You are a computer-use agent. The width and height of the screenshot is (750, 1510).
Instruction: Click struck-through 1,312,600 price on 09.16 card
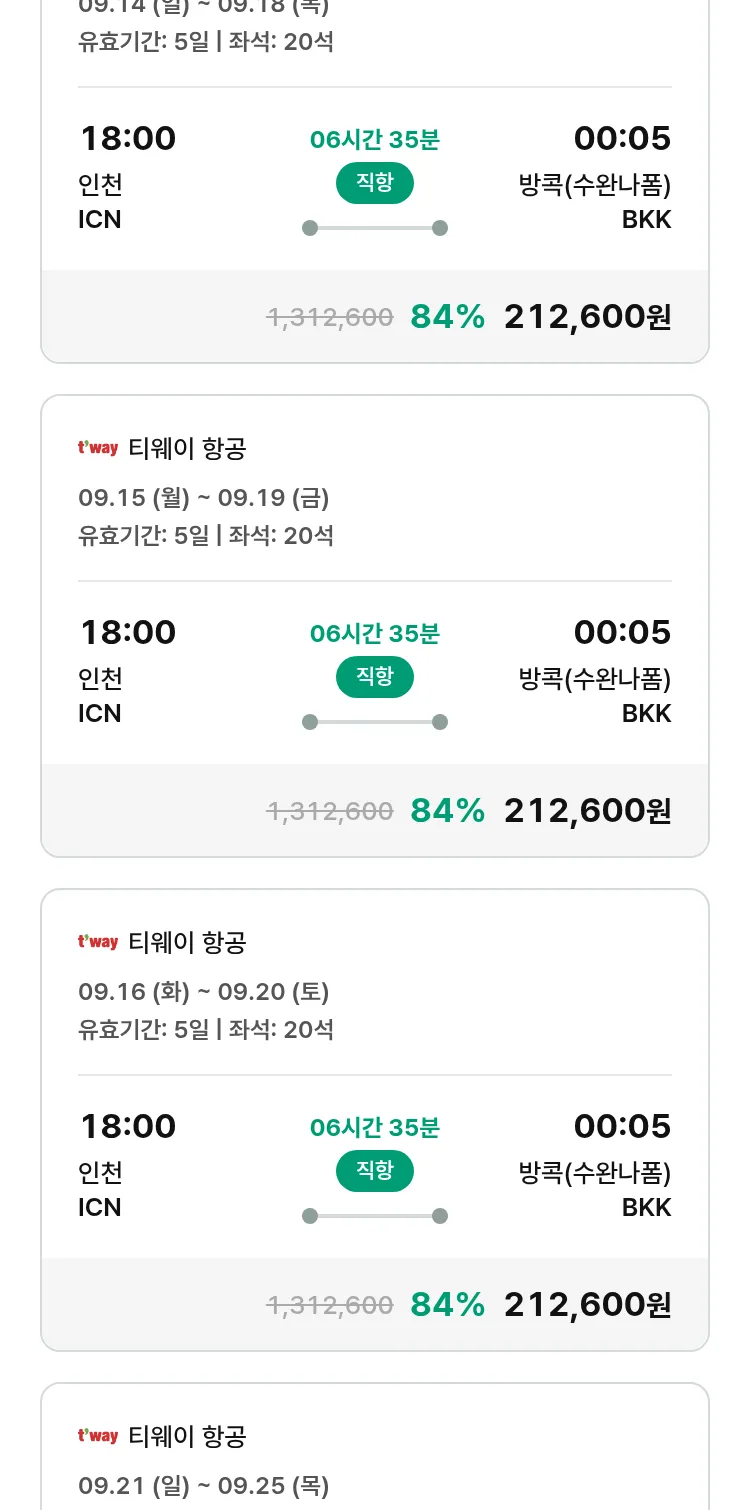(x=330, y=1305)
